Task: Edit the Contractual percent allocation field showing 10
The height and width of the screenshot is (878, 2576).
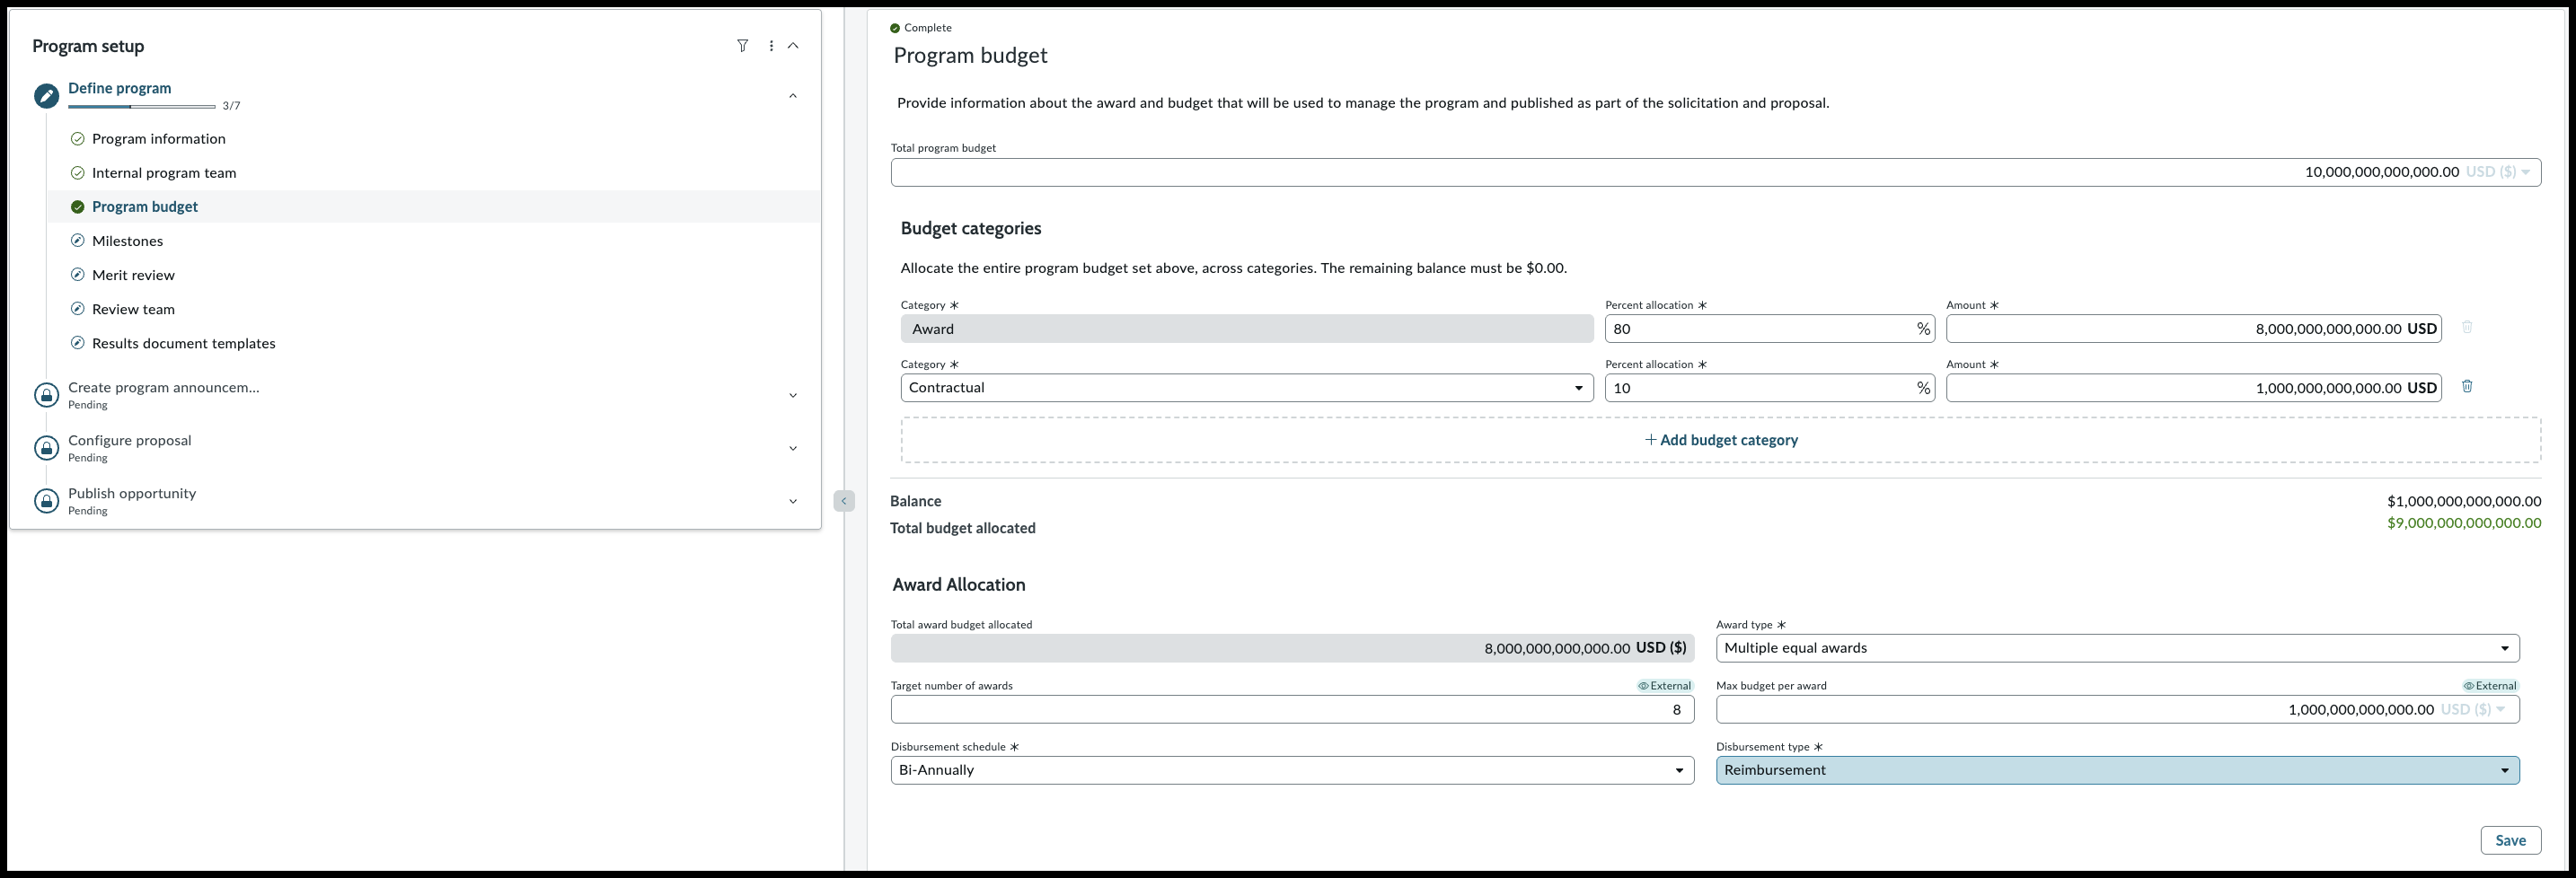Action: tap(1770, 388)
